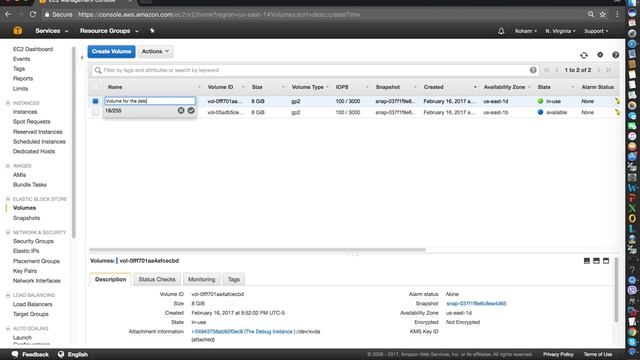
Task: Open the Roham account menu
Action: pos(526,31)
